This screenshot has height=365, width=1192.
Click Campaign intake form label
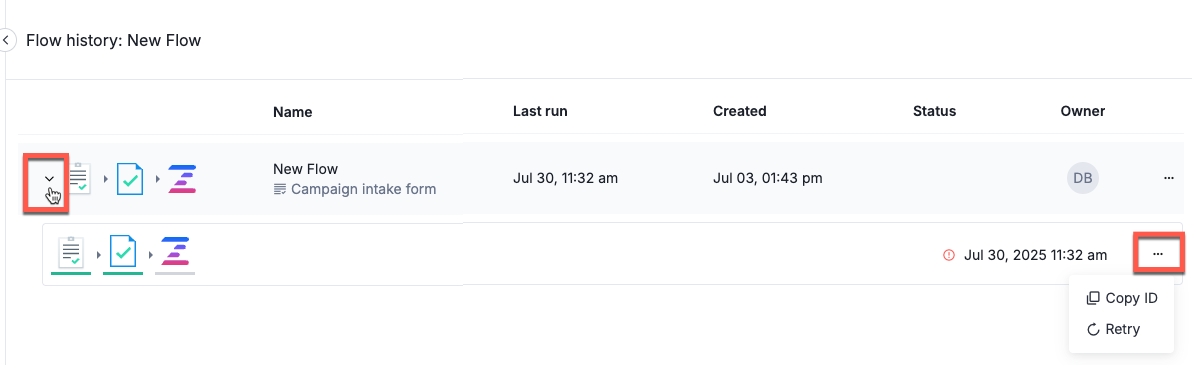[363, 189]
